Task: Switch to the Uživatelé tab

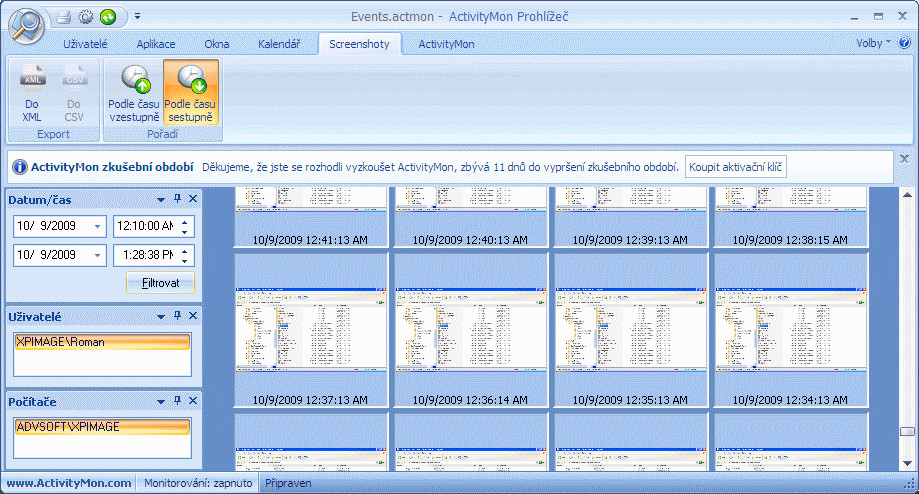Action: click(x=85, y=44)
